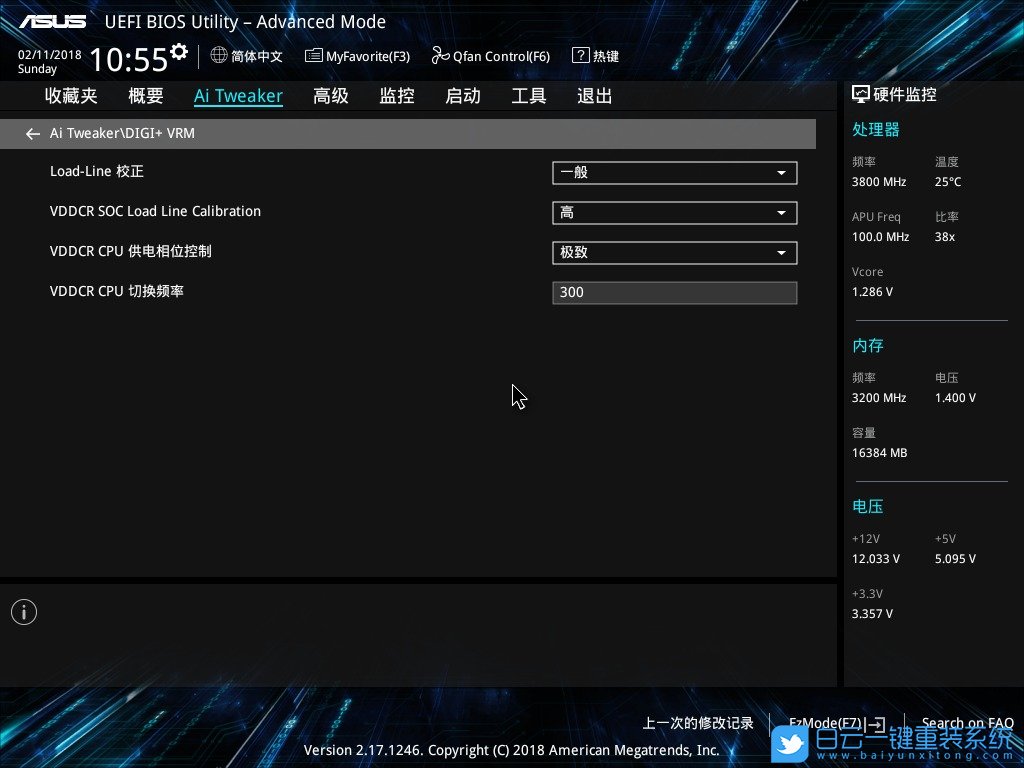The height and width of the screenshot is (768, 1024).
Task: View 上一次的修改记录 change log
Action: 697,722
